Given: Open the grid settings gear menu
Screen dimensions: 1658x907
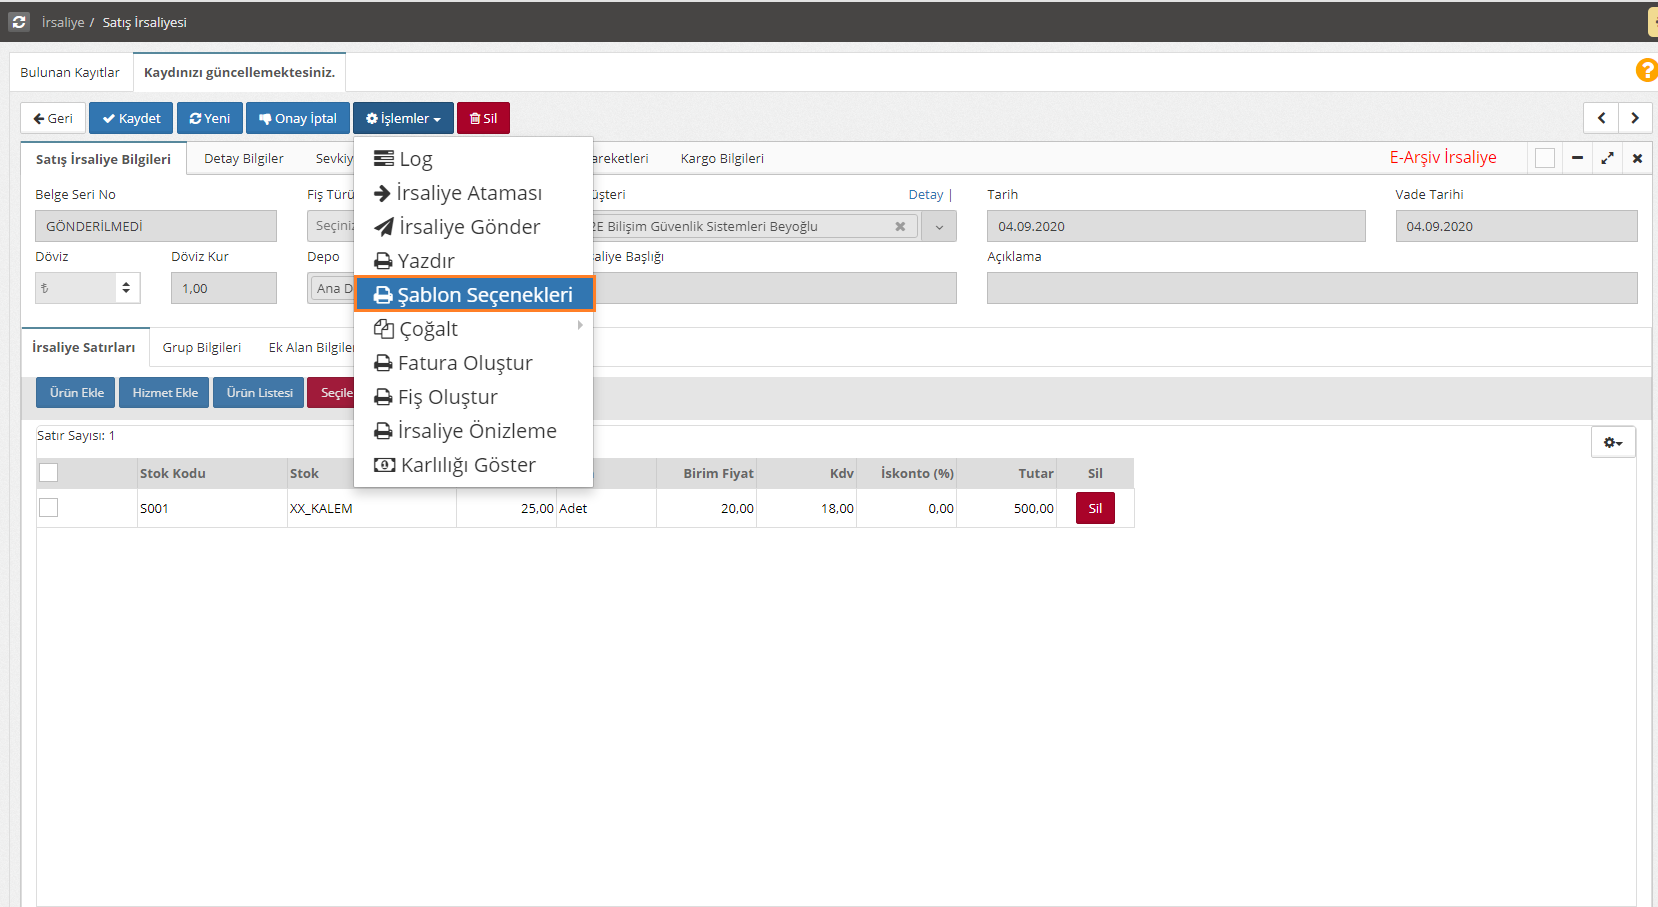Looking at the screenshot, I should click(1612, 442).
